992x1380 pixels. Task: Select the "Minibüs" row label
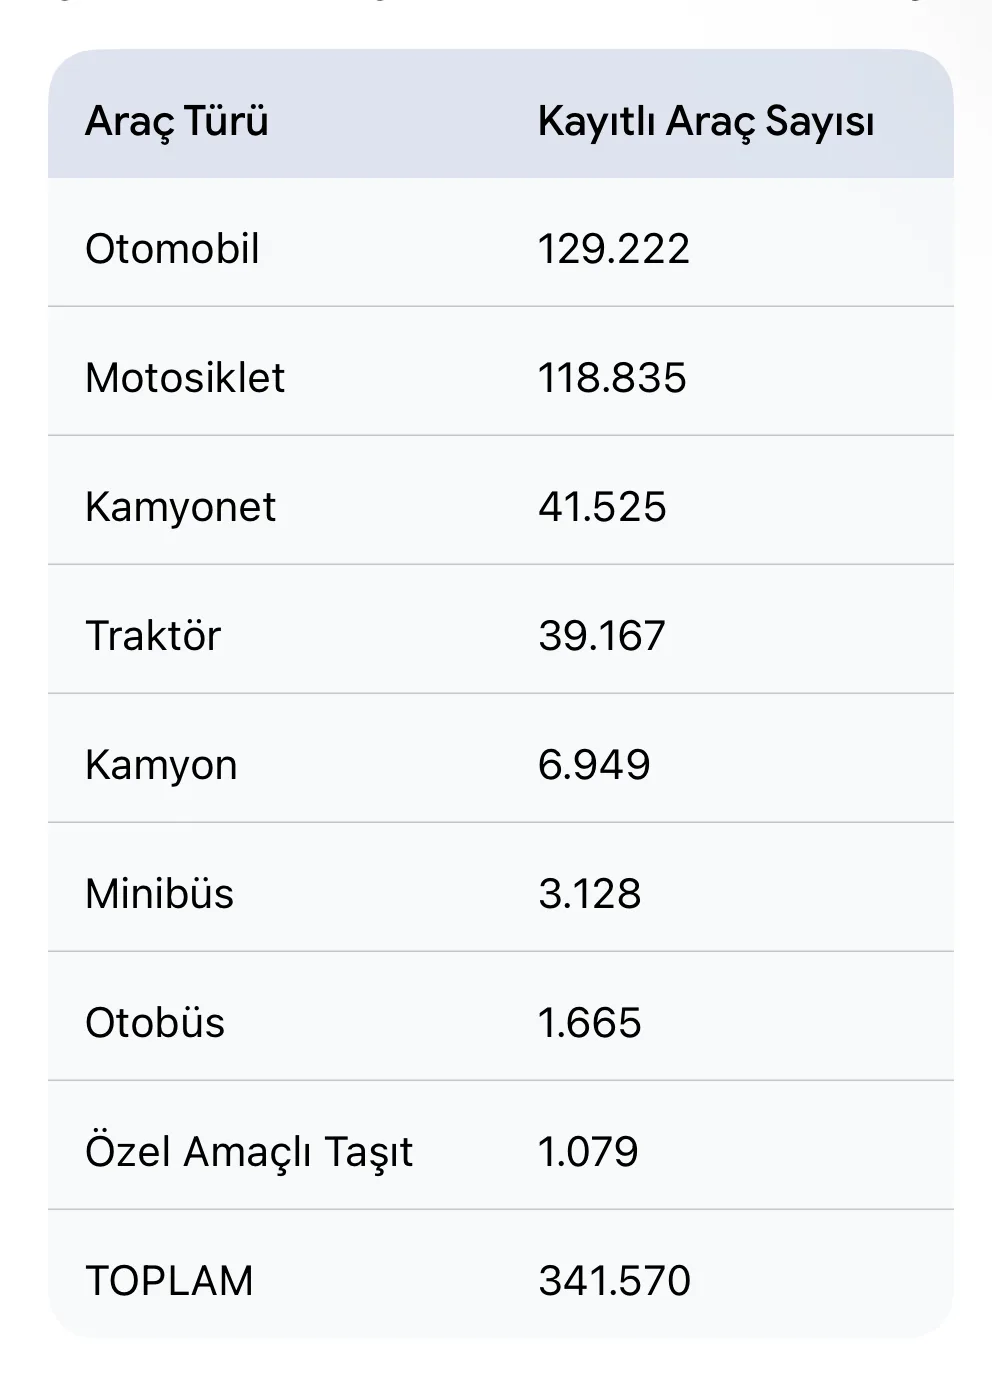point(159,894)
